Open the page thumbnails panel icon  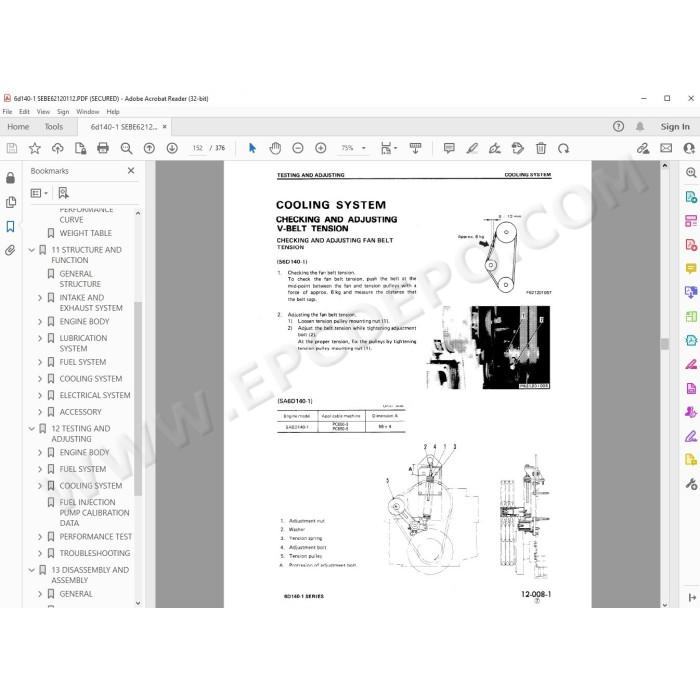[x=11, y=202]
